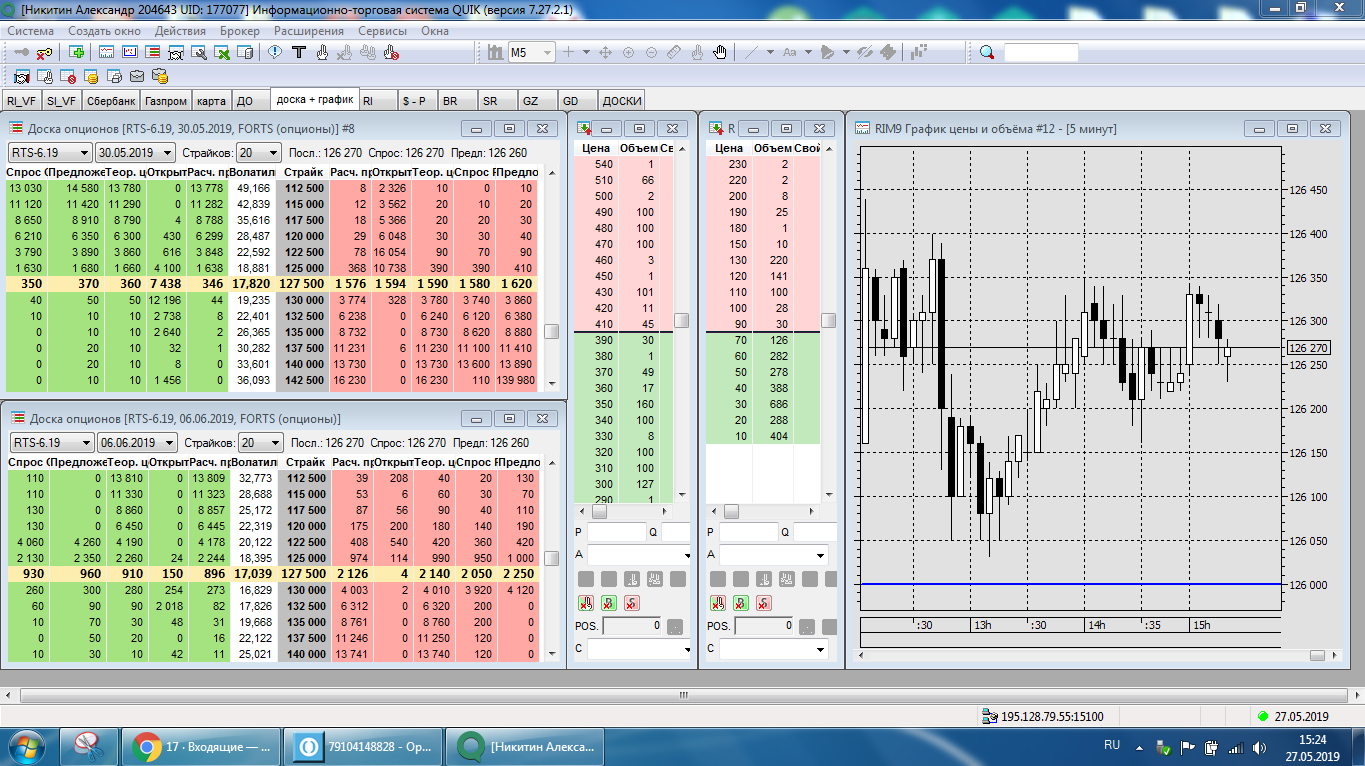Click the document with red stop icon, second toolbar row
This screenshot has width=1365, height=766.
[x=67, y=76]
